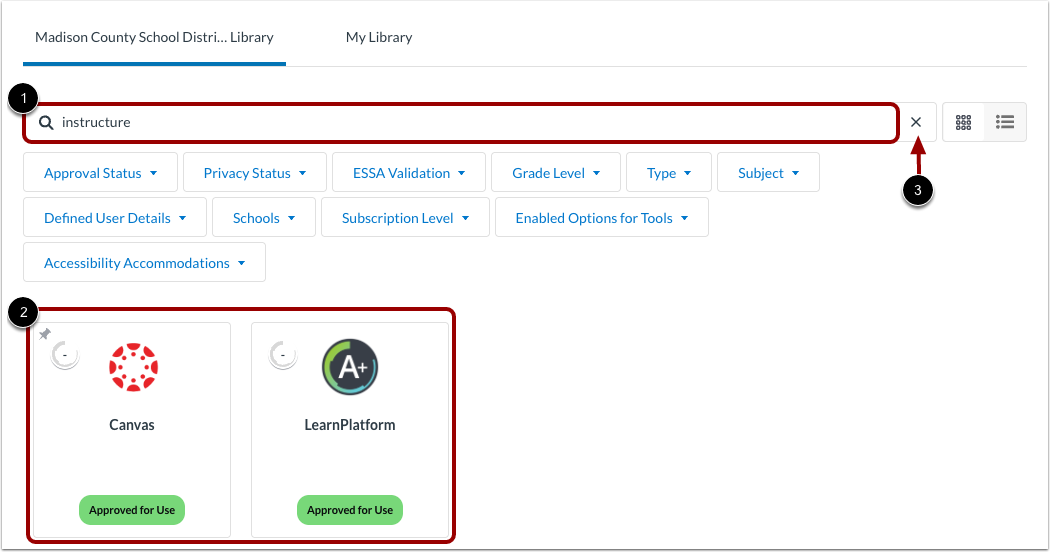Image resolution: width=1050 pixels, height=552 pixels.
Task: Switch to the My Library tab
Action: (379, 38)
